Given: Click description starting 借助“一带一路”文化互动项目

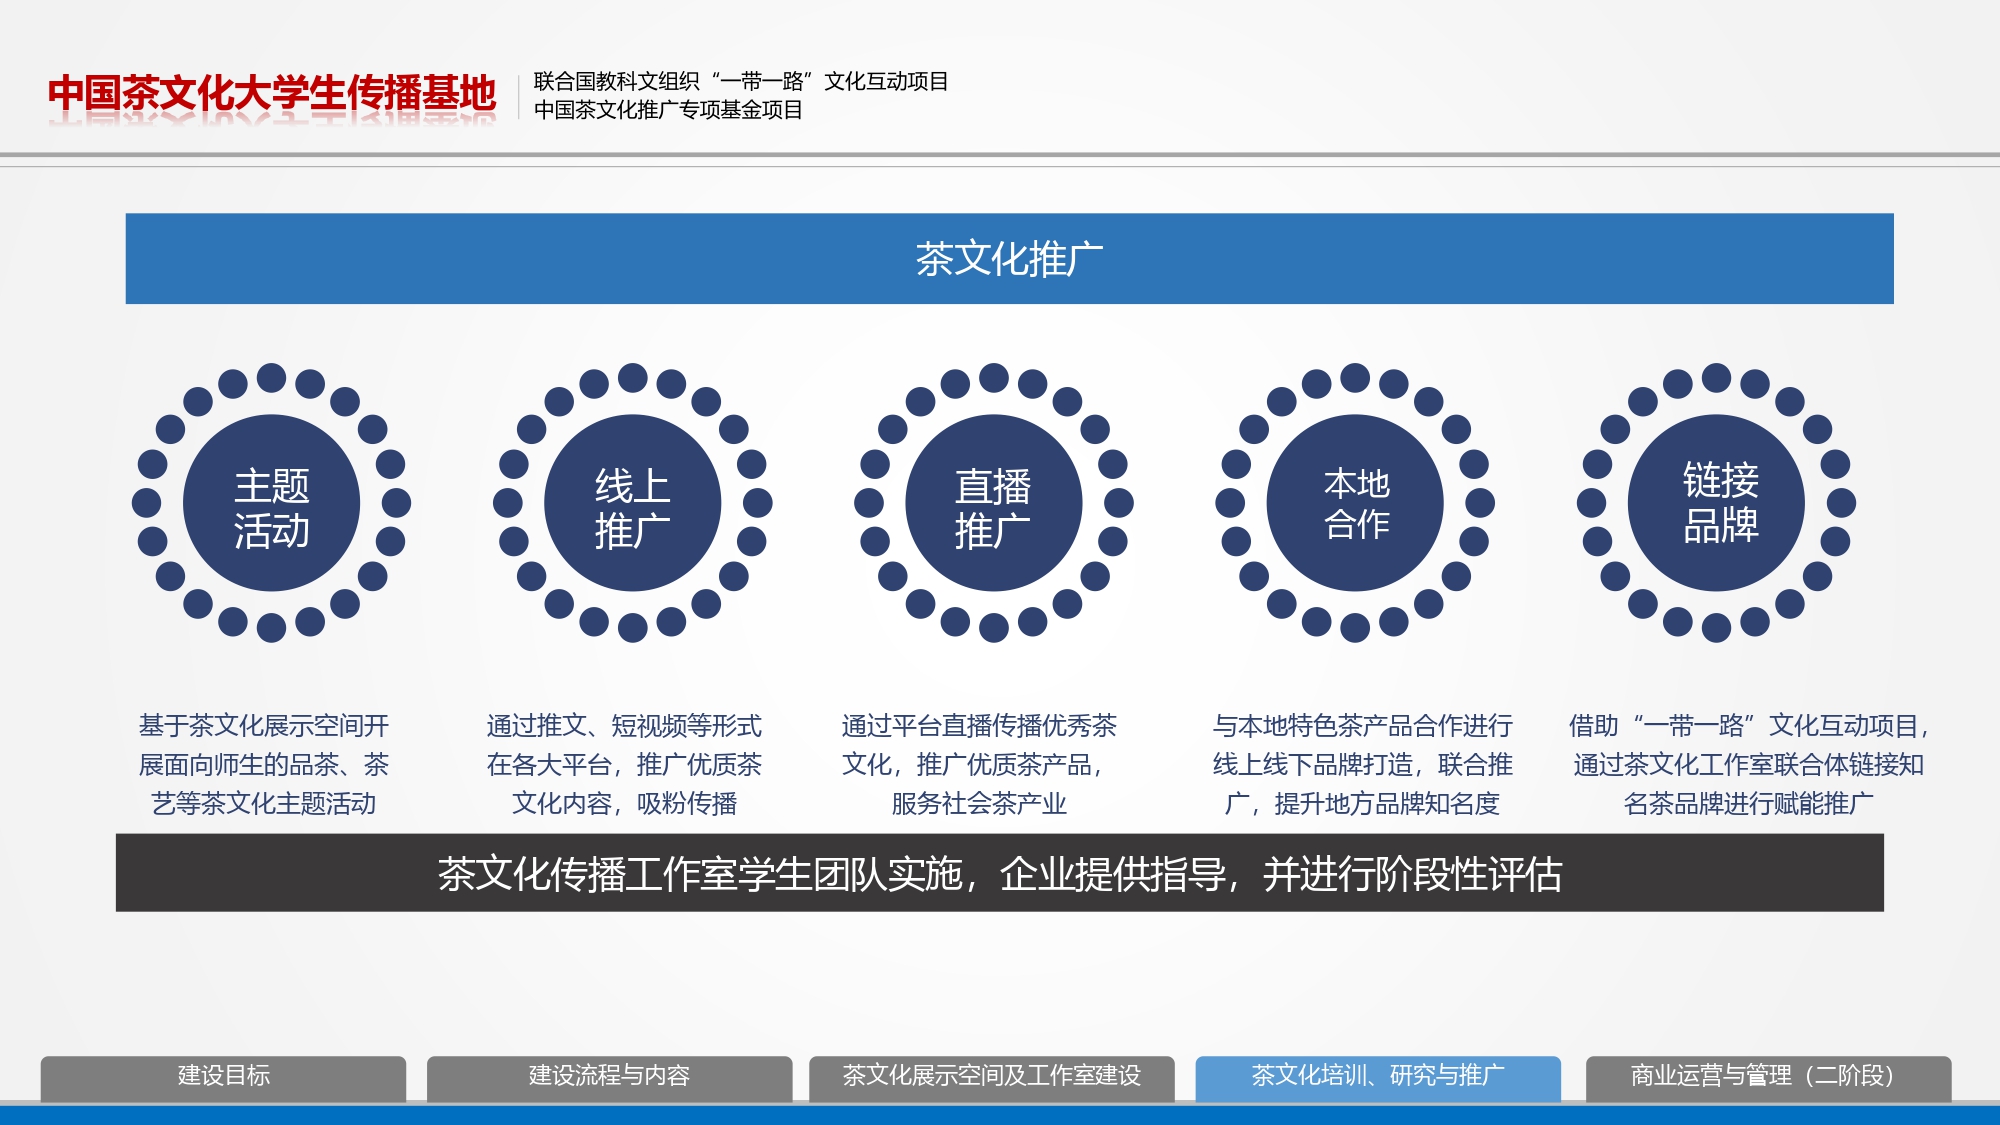Looking at the screenshot, I should coord(1748,764).
